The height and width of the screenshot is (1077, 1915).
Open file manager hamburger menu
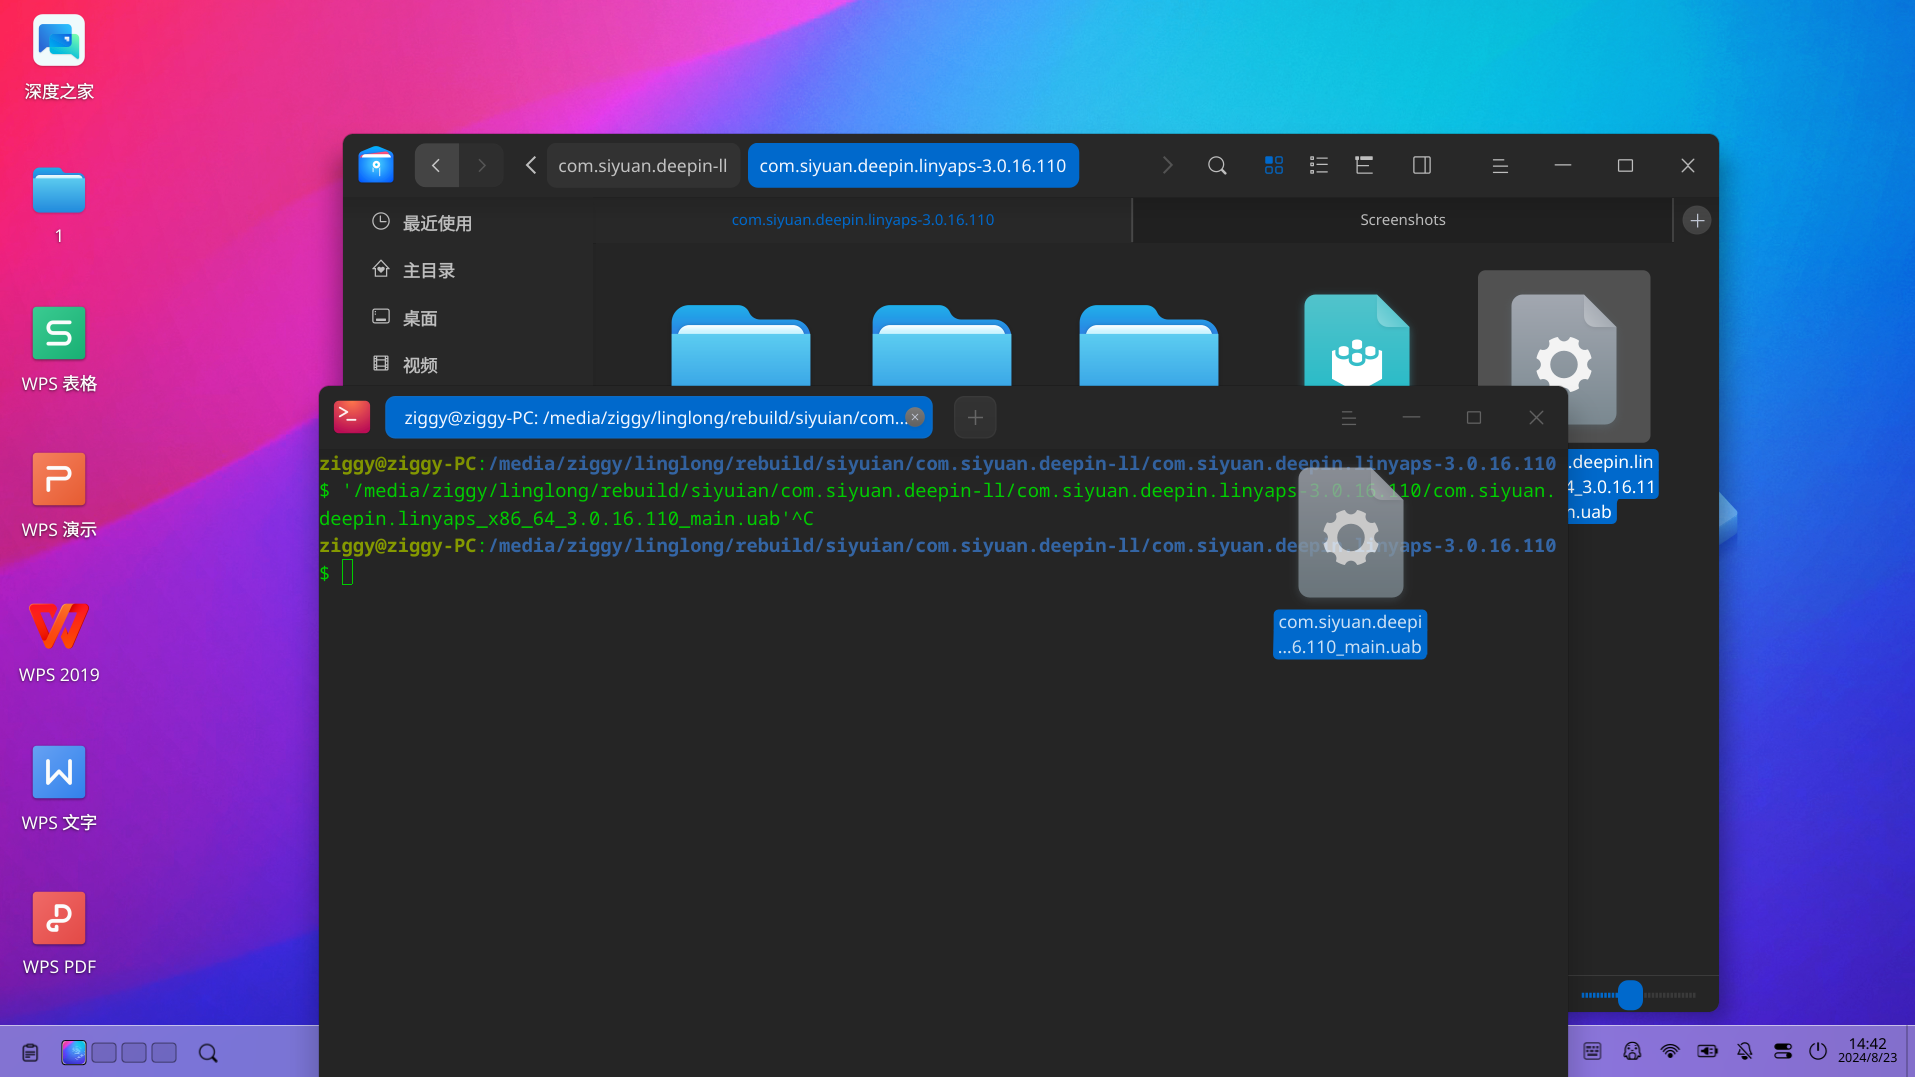(x=1500, y=166)
